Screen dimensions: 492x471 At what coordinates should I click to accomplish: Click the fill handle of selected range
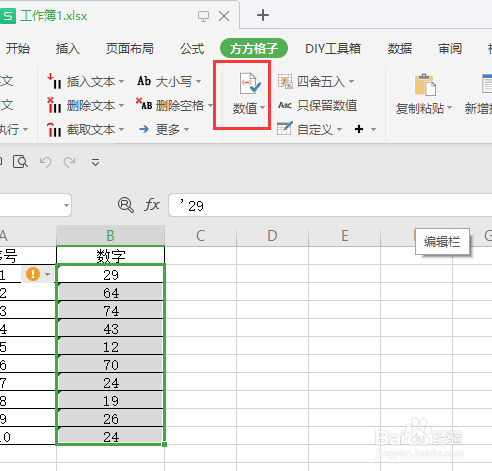(x=164, y=444)
